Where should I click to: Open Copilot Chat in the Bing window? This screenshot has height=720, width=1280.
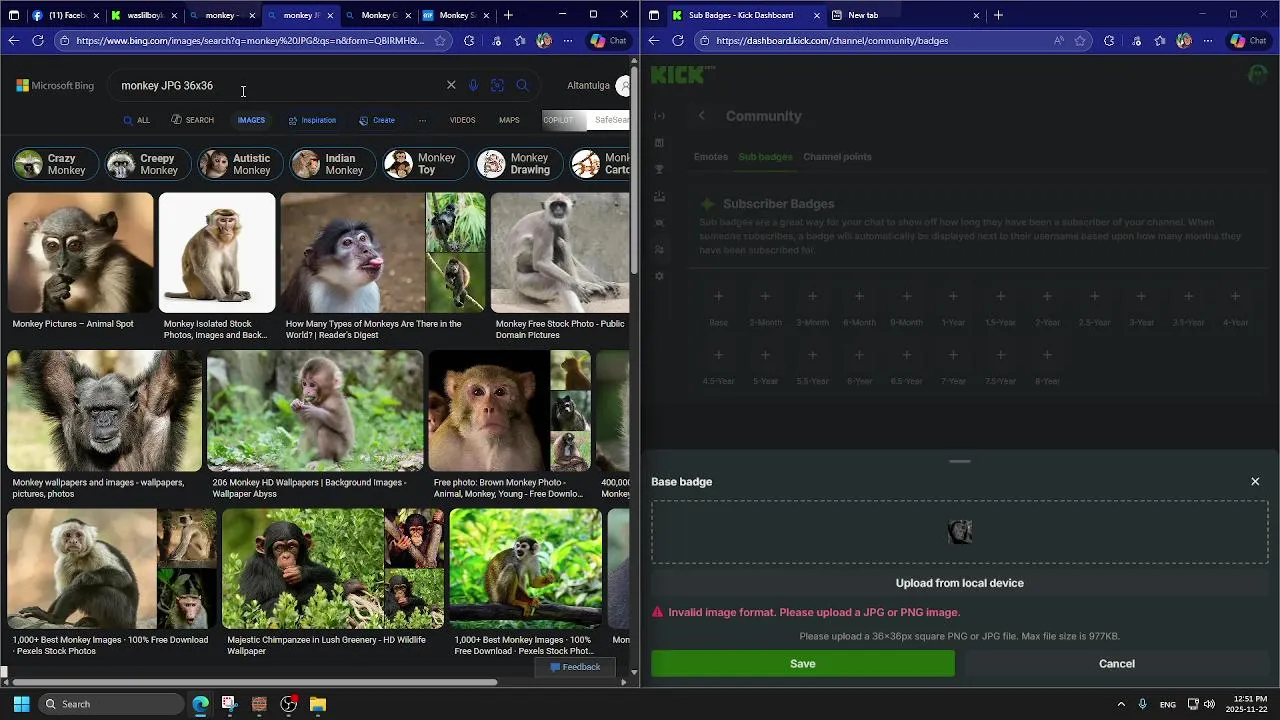[x=608, y=41]
